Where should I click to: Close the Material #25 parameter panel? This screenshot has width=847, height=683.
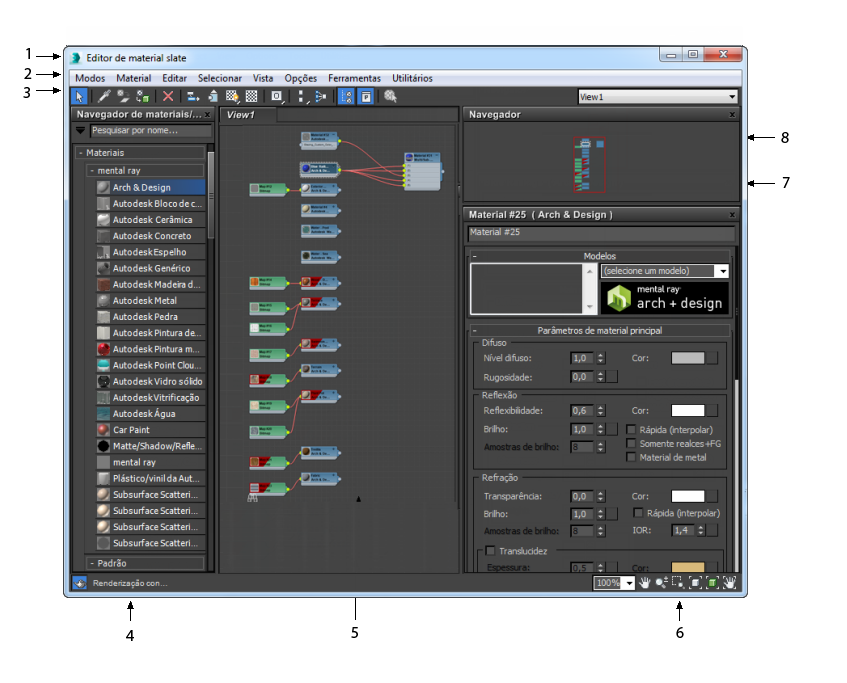click(x=732, y=215)
